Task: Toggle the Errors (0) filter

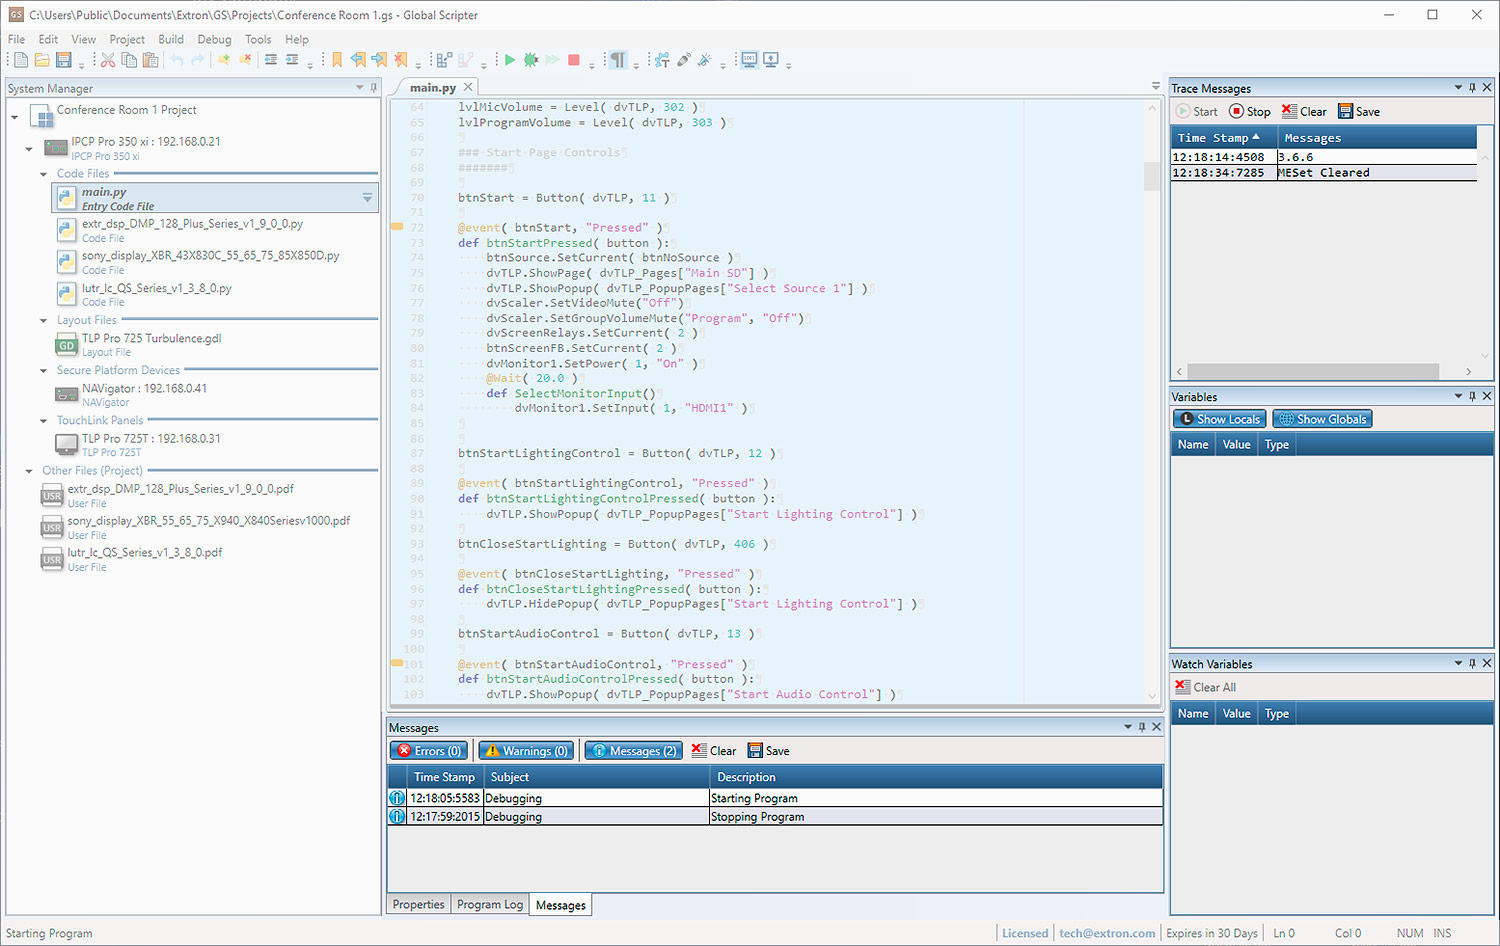Action: 429,751
